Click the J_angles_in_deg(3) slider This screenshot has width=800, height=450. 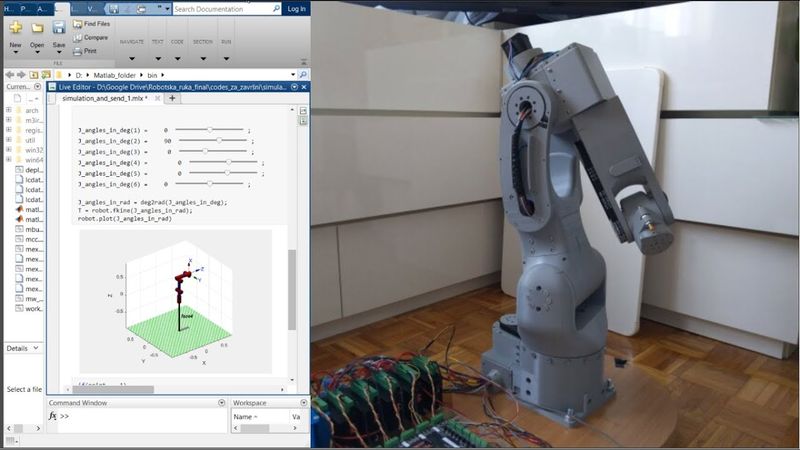213,152
